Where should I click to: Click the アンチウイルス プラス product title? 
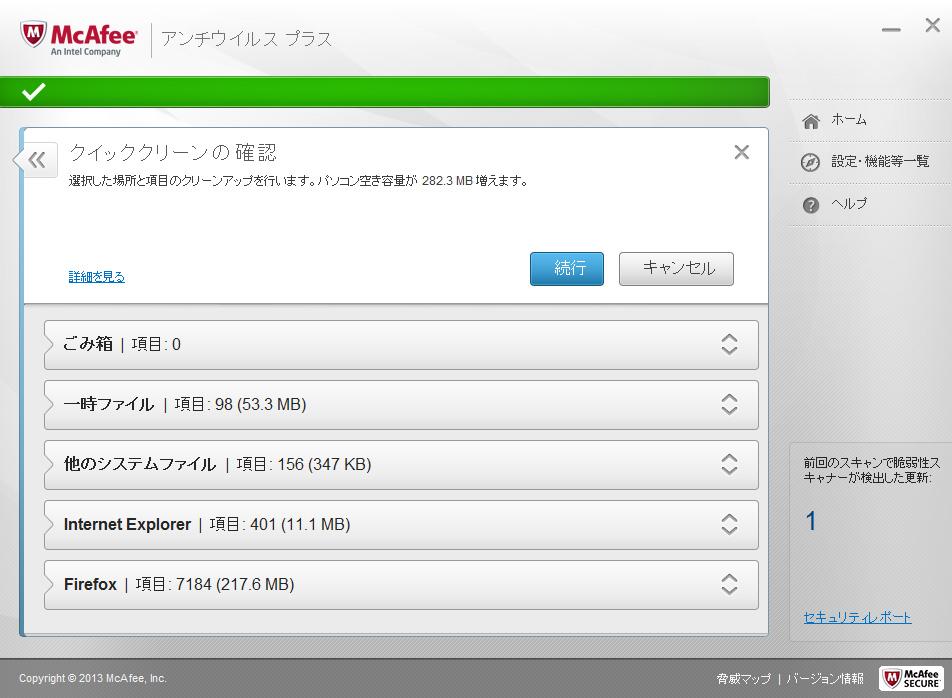click(246, 39)
